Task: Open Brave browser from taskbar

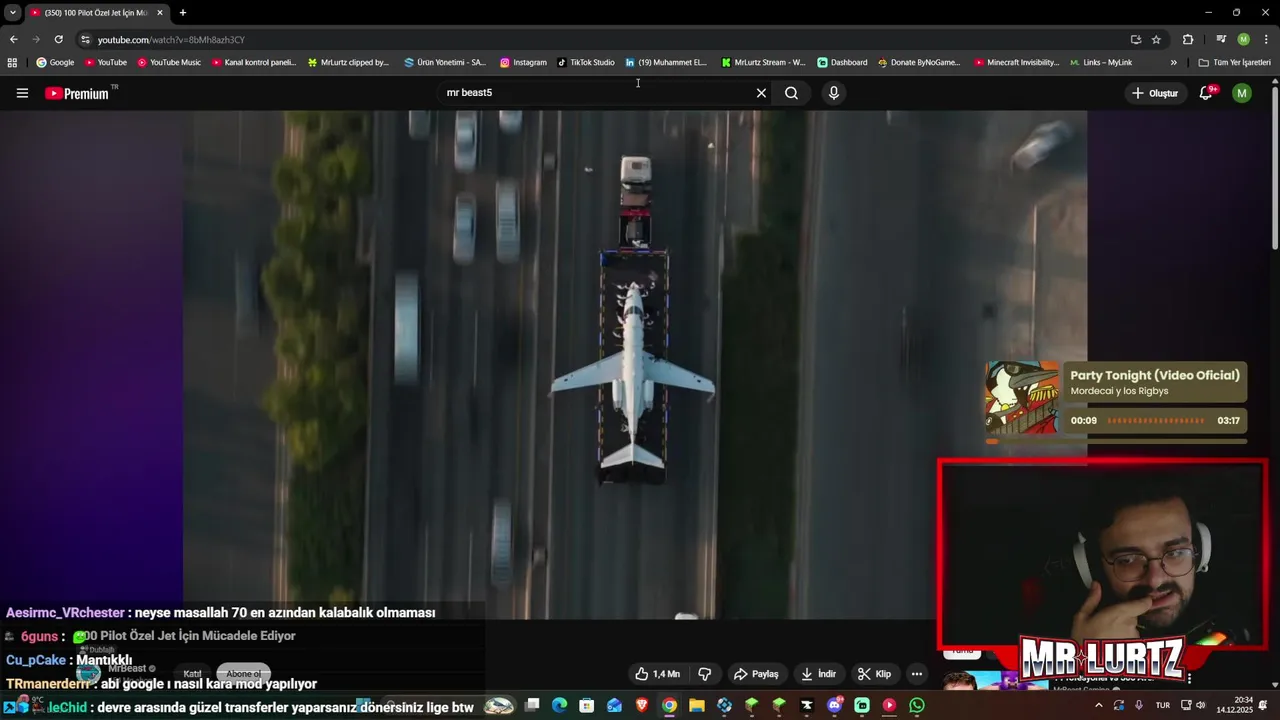Action: point(642,706)
